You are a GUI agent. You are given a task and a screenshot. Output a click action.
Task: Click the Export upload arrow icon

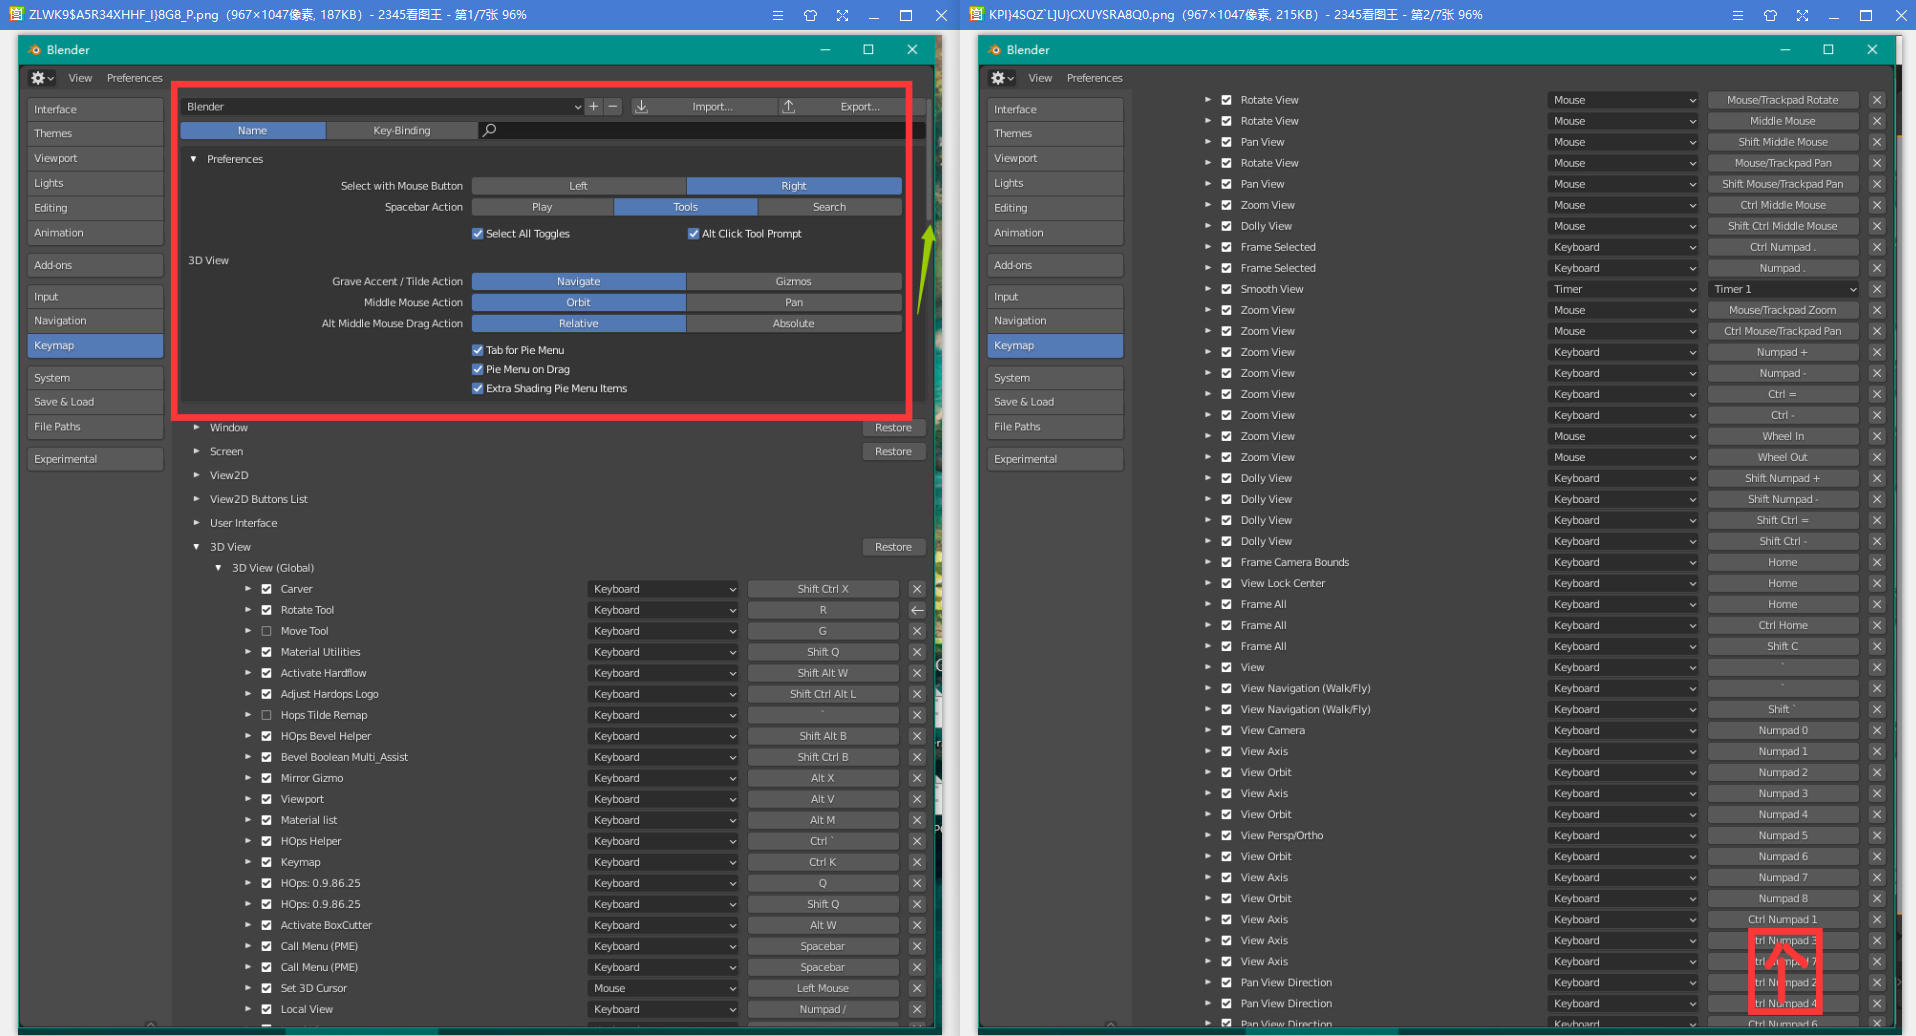pyautogui.click(x=789, y=106)
